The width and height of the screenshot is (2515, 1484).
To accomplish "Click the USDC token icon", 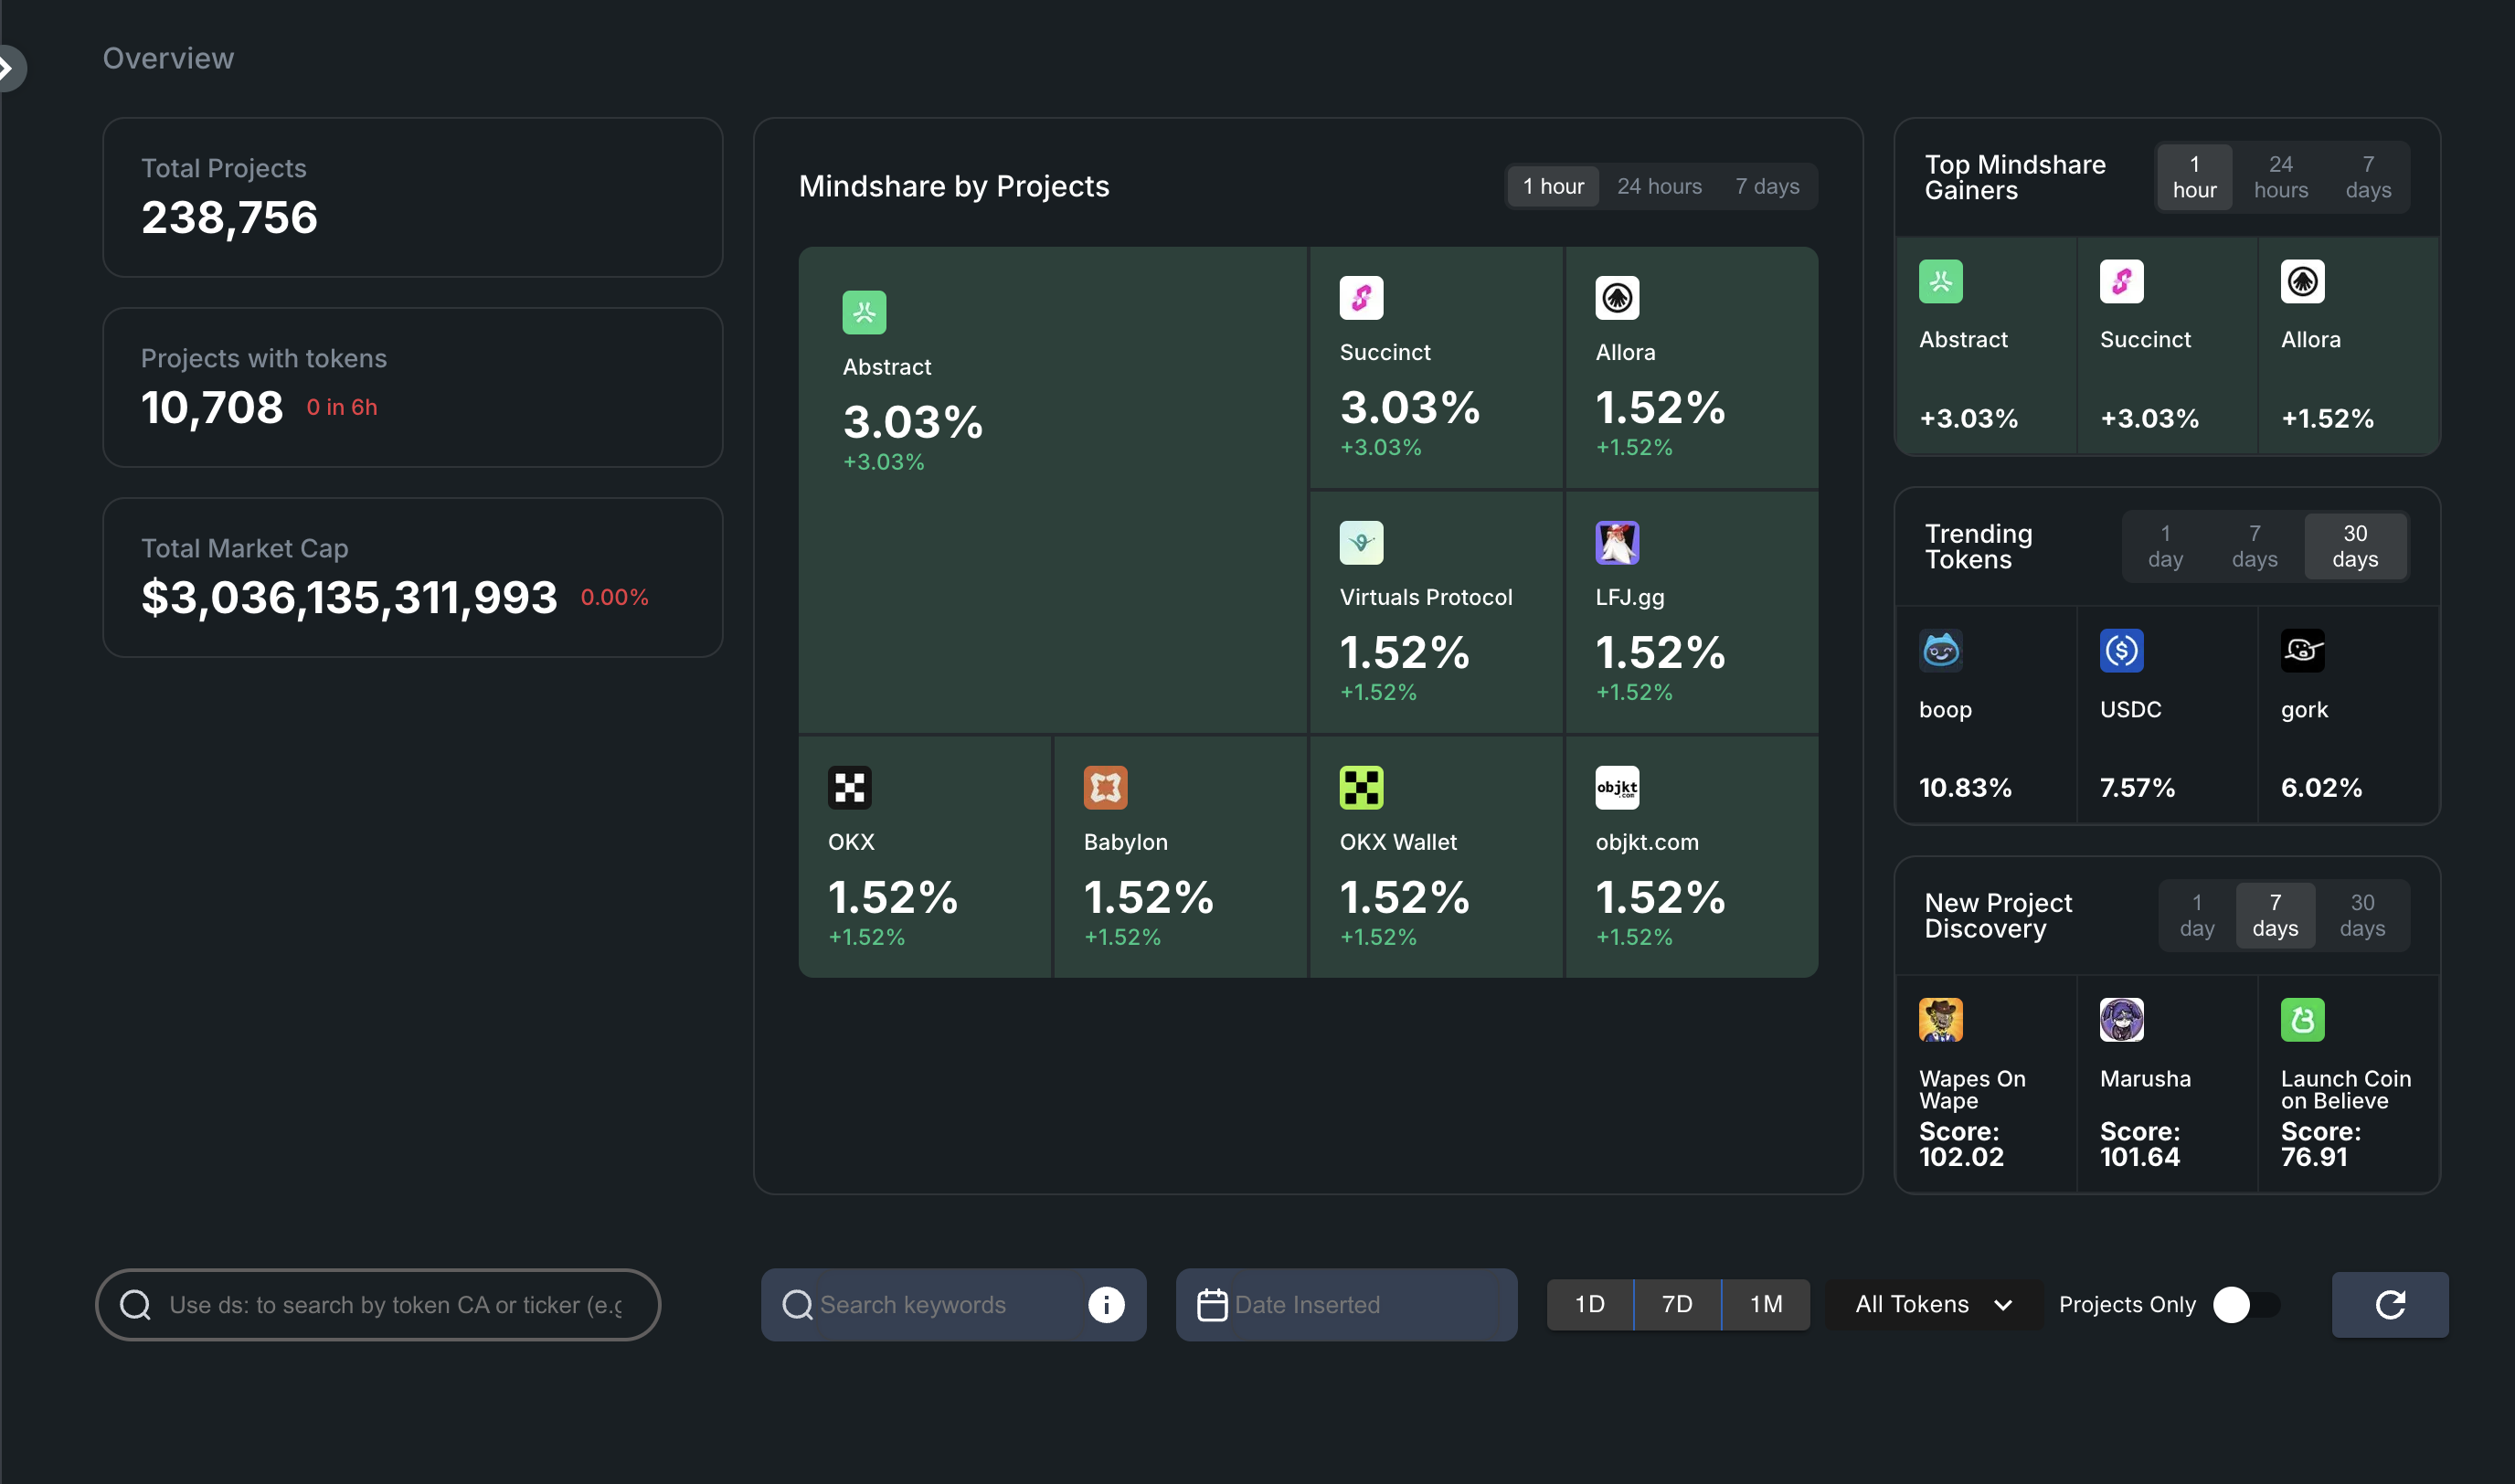I will tap(2121, 650).
